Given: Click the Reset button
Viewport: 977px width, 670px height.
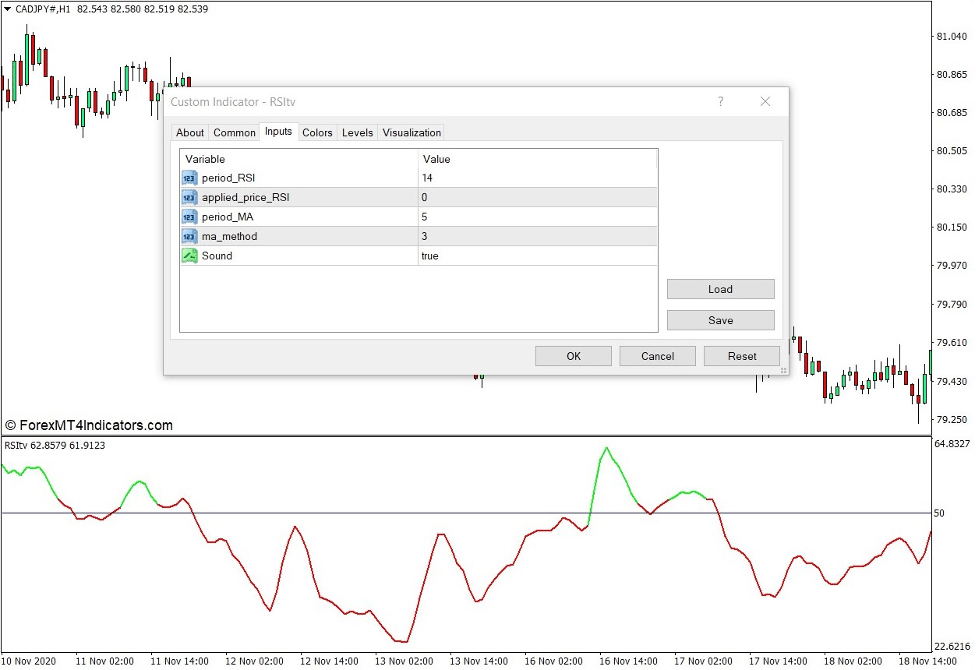Looking at the screenshot, I should point(741,355).
